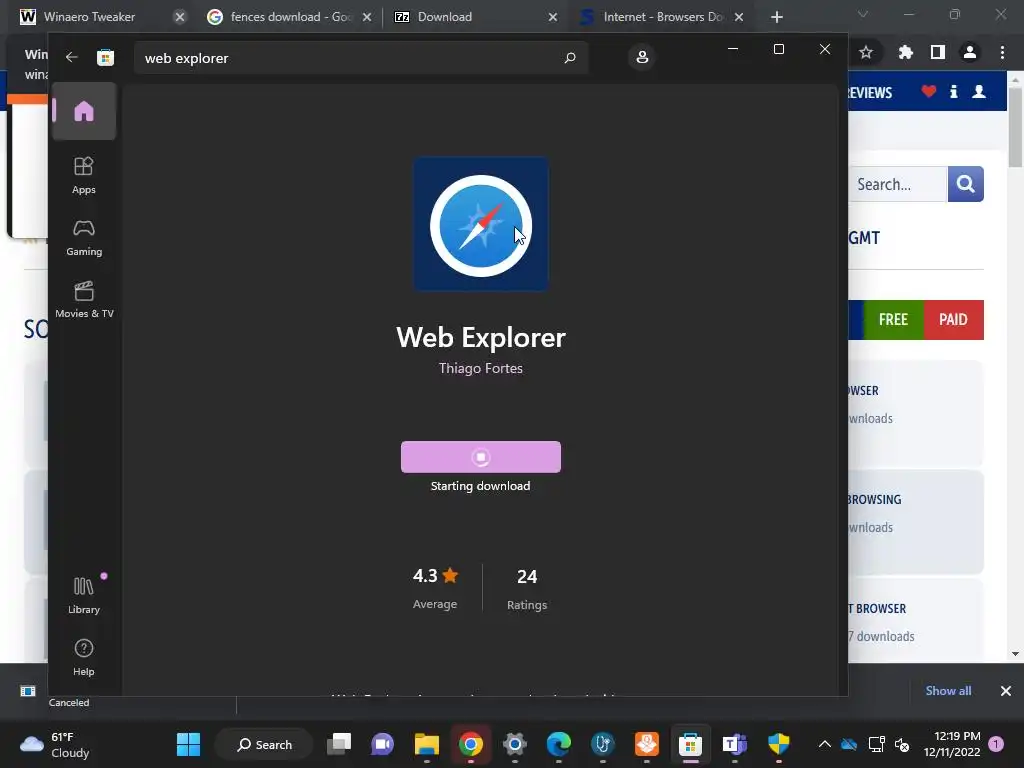Toggle Chrome side panel
Image resolution: width=1024 pixels, height=768 pixels.
click(938, 52)
